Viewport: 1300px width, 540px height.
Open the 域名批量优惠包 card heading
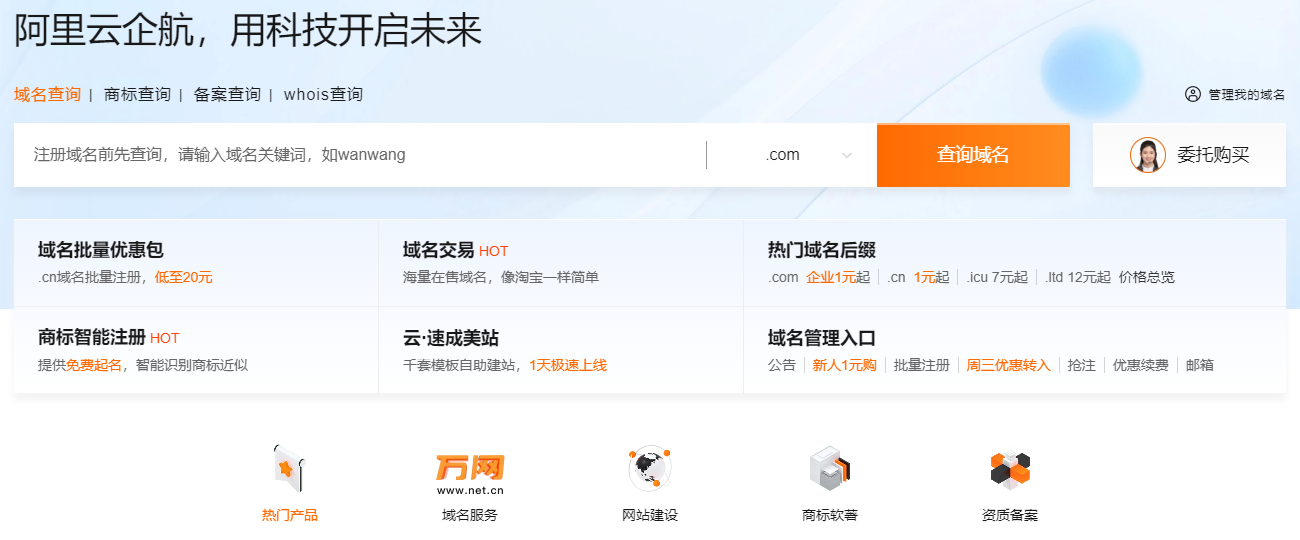point(100,250)
